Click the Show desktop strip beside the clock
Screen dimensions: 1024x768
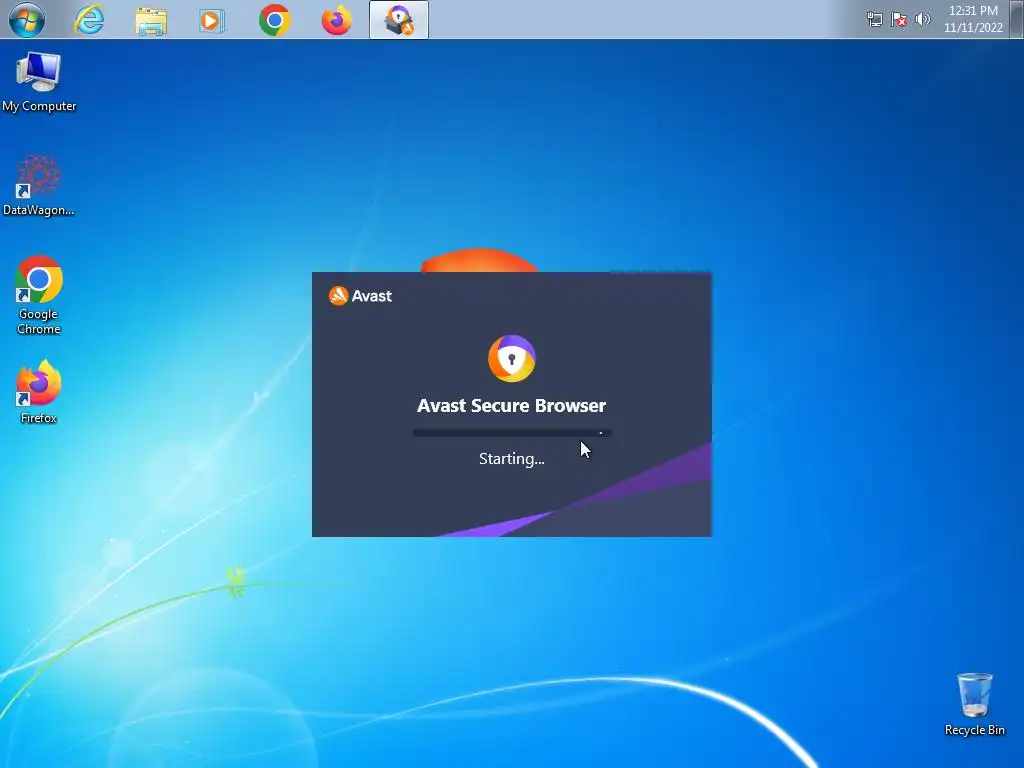1016,19
